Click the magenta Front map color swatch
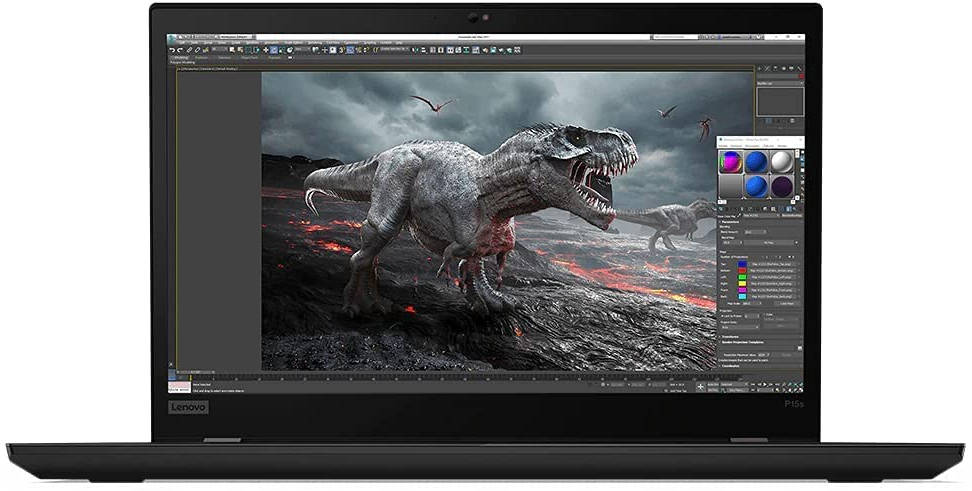This screenshot has width=972, height=491. click(742, 290)
